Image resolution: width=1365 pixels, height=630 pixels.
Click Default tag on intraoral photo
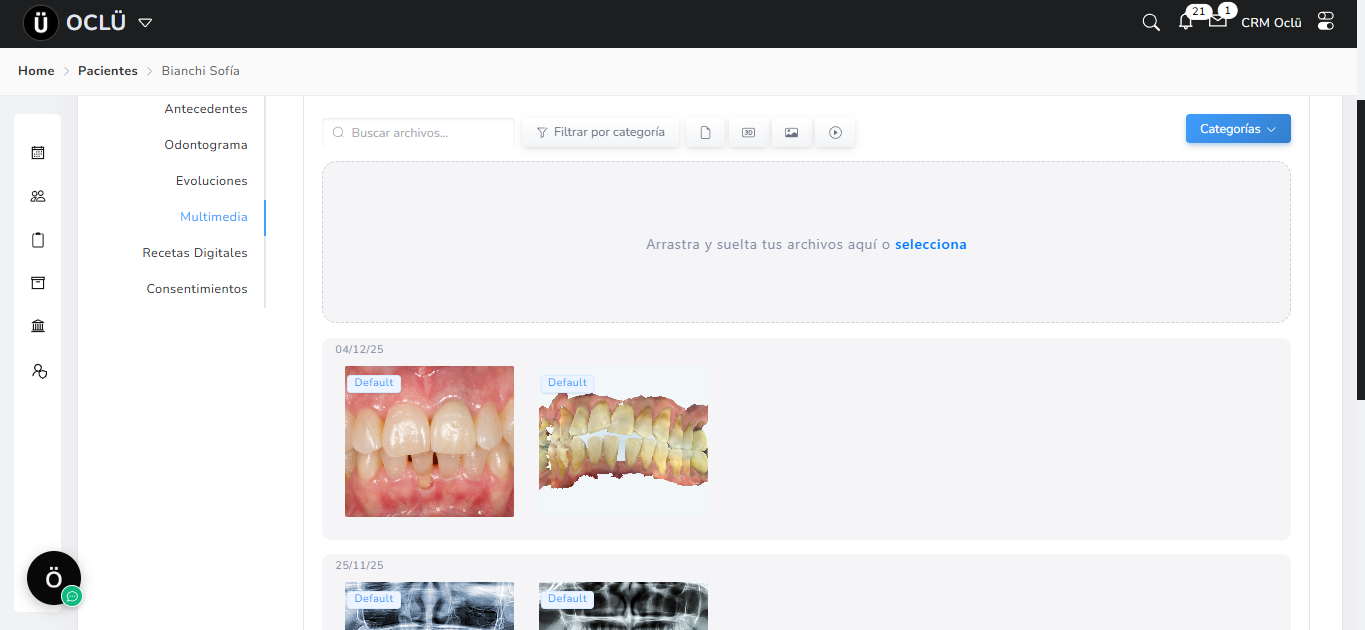(x=374, y=383)
